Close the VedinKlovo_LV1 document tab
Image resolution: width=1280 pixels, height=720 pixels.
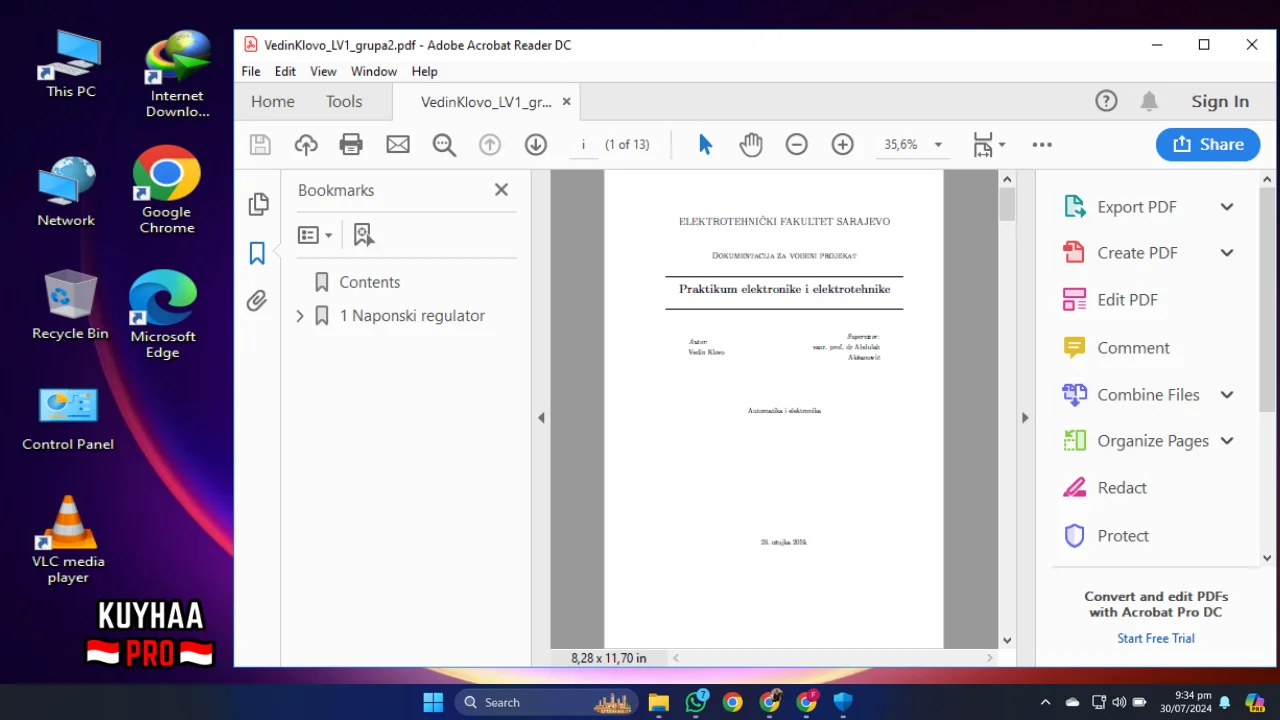[x=566, y=101]
